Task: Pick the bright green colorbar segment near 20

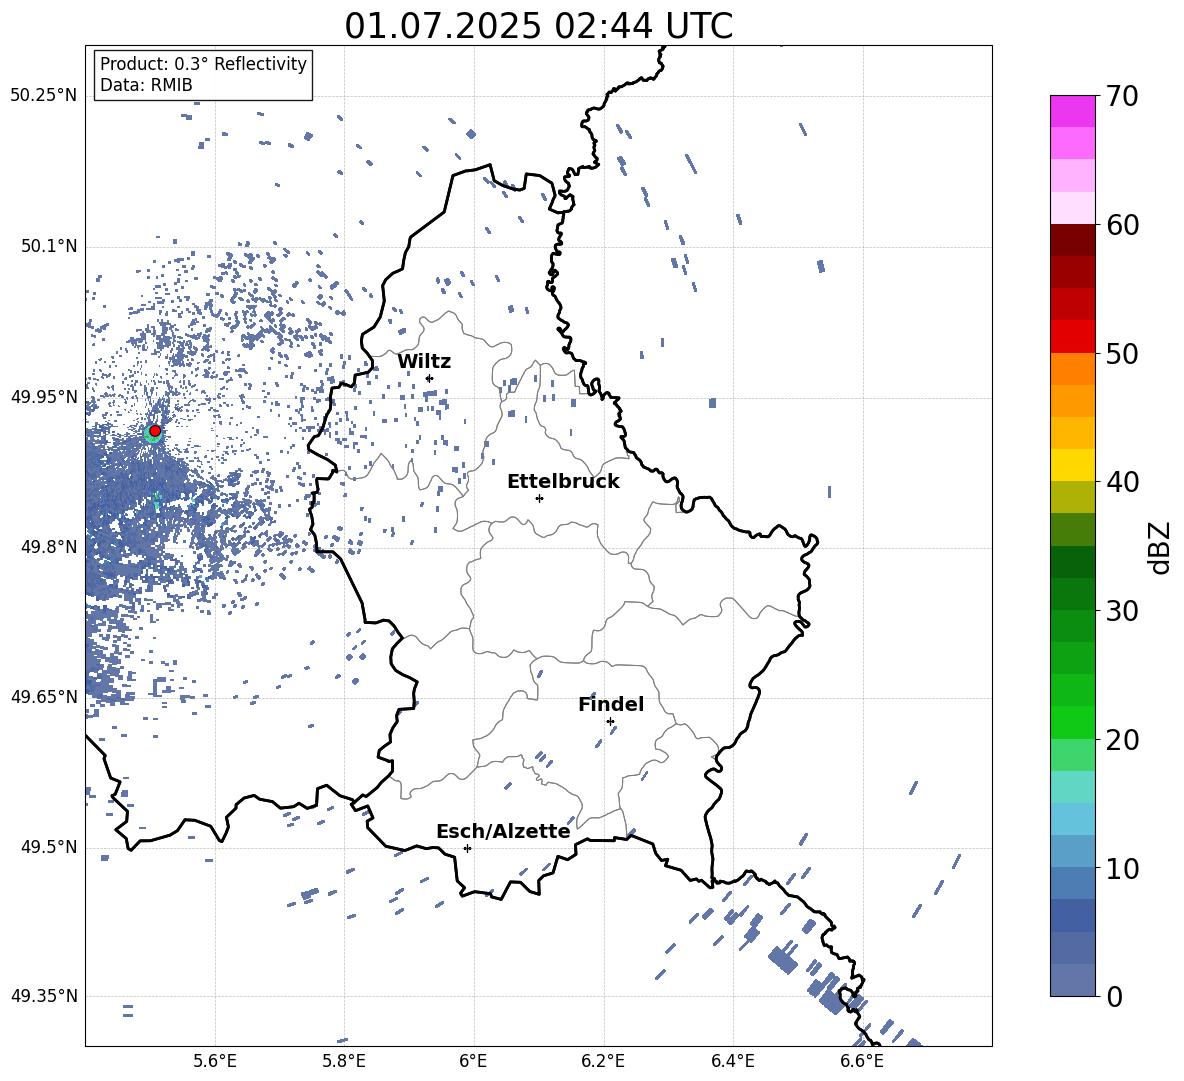Action: pos(1073,722)
